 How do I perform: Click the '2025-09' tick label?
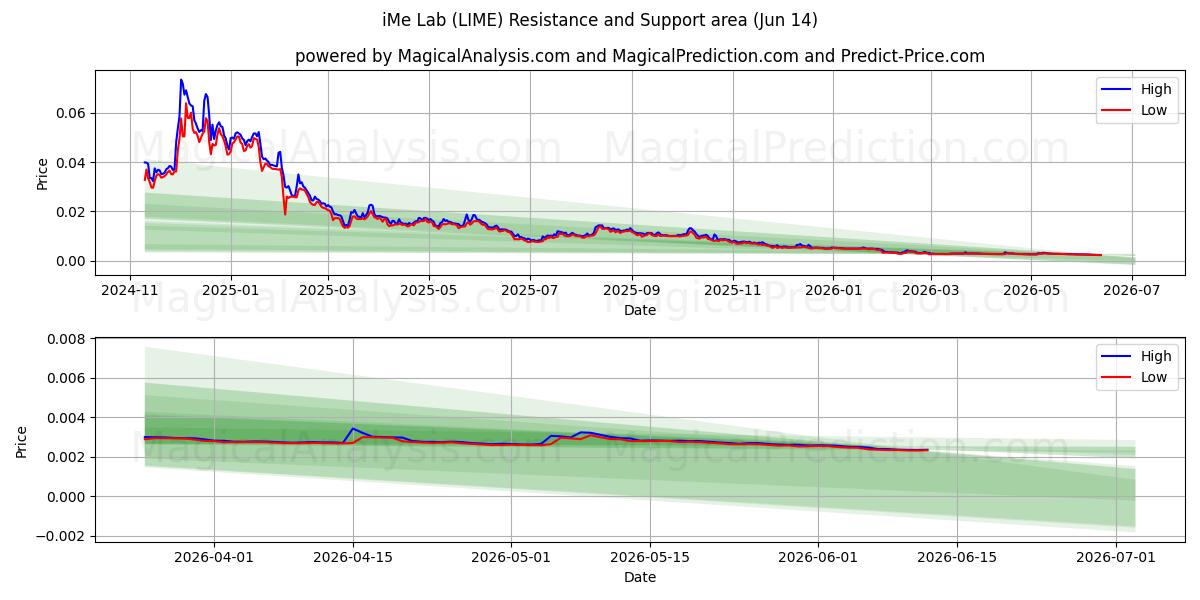[632, 290]
